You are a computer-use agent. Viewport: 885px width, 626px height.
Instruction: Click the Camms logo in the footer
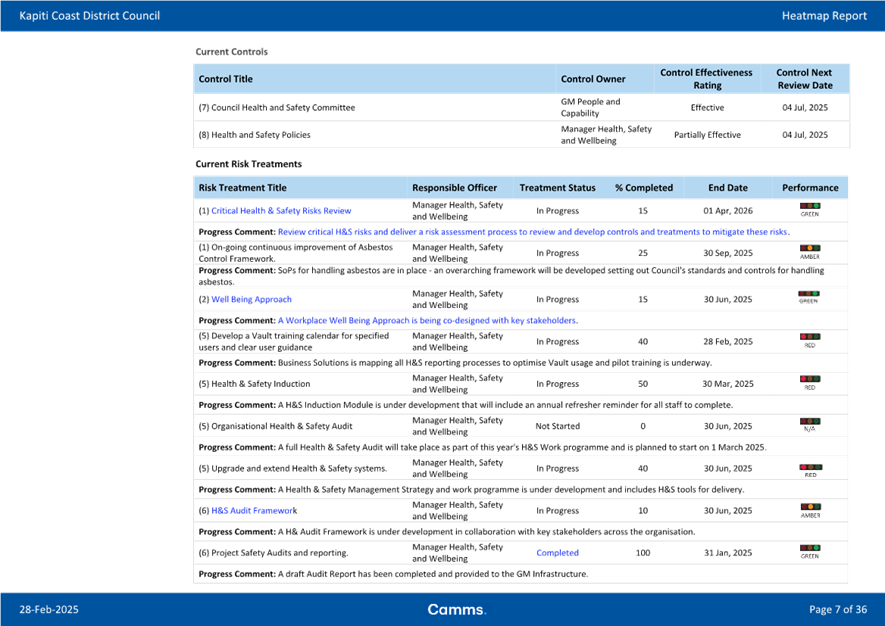click(457, 610)
